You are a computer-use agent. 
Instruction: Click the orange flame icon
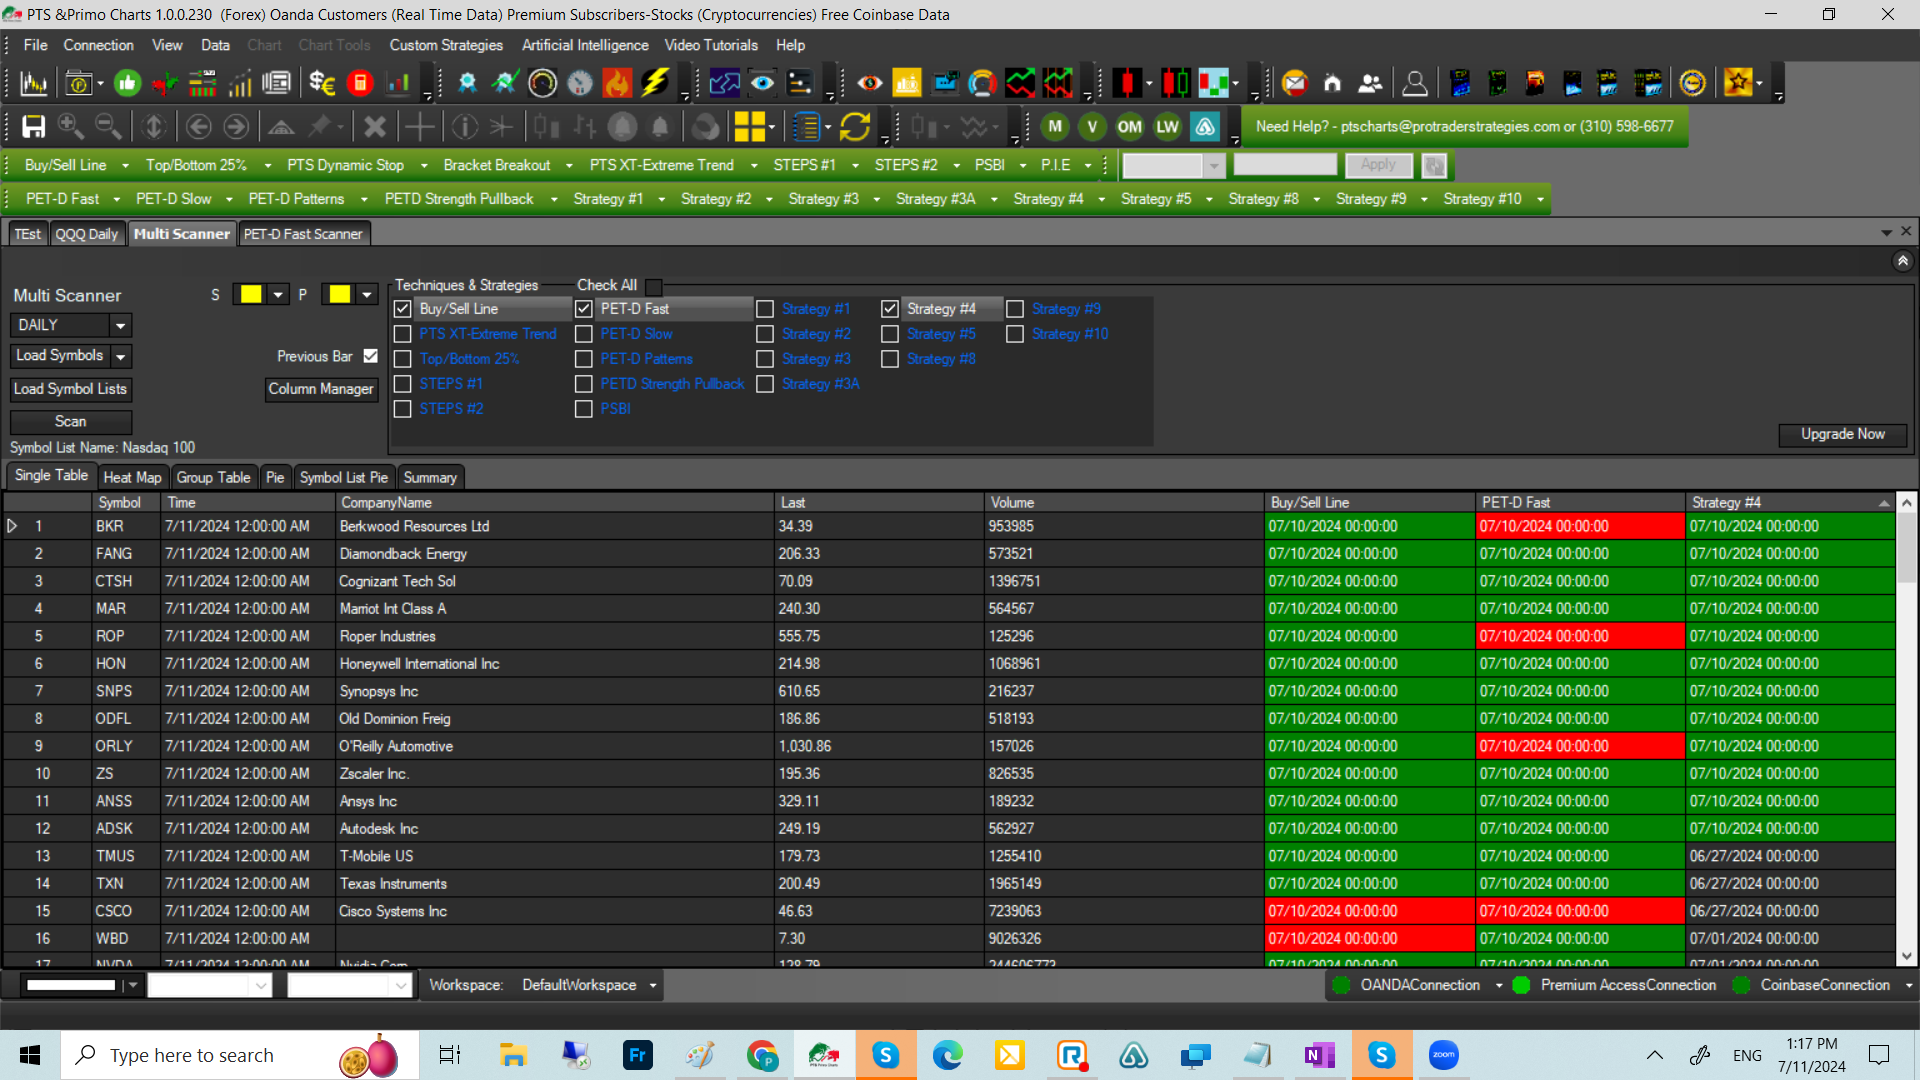[617, 84]
